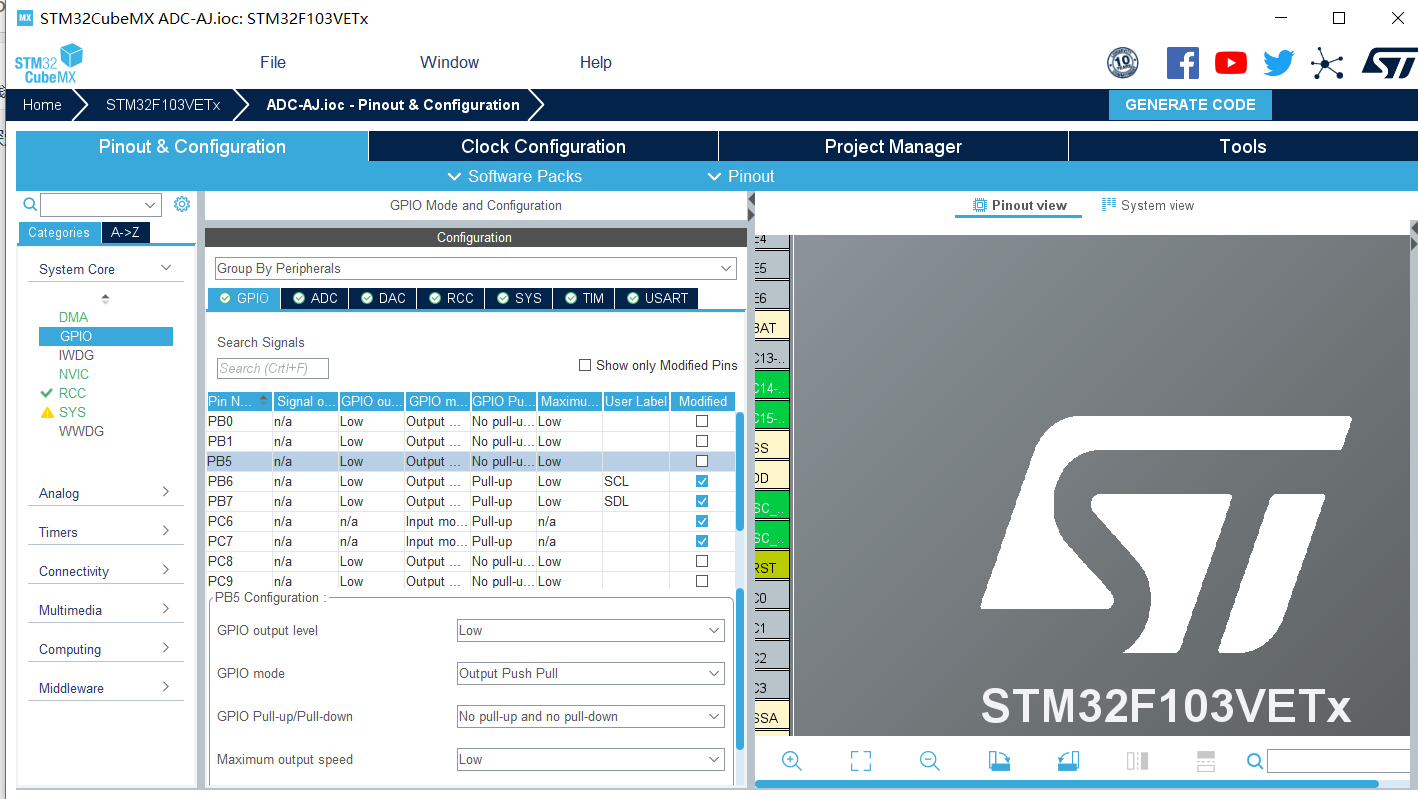The image size is (1418, 799).
Task: Toggle Modified checkbox for PB5 row
Action: tap(702, 461)
